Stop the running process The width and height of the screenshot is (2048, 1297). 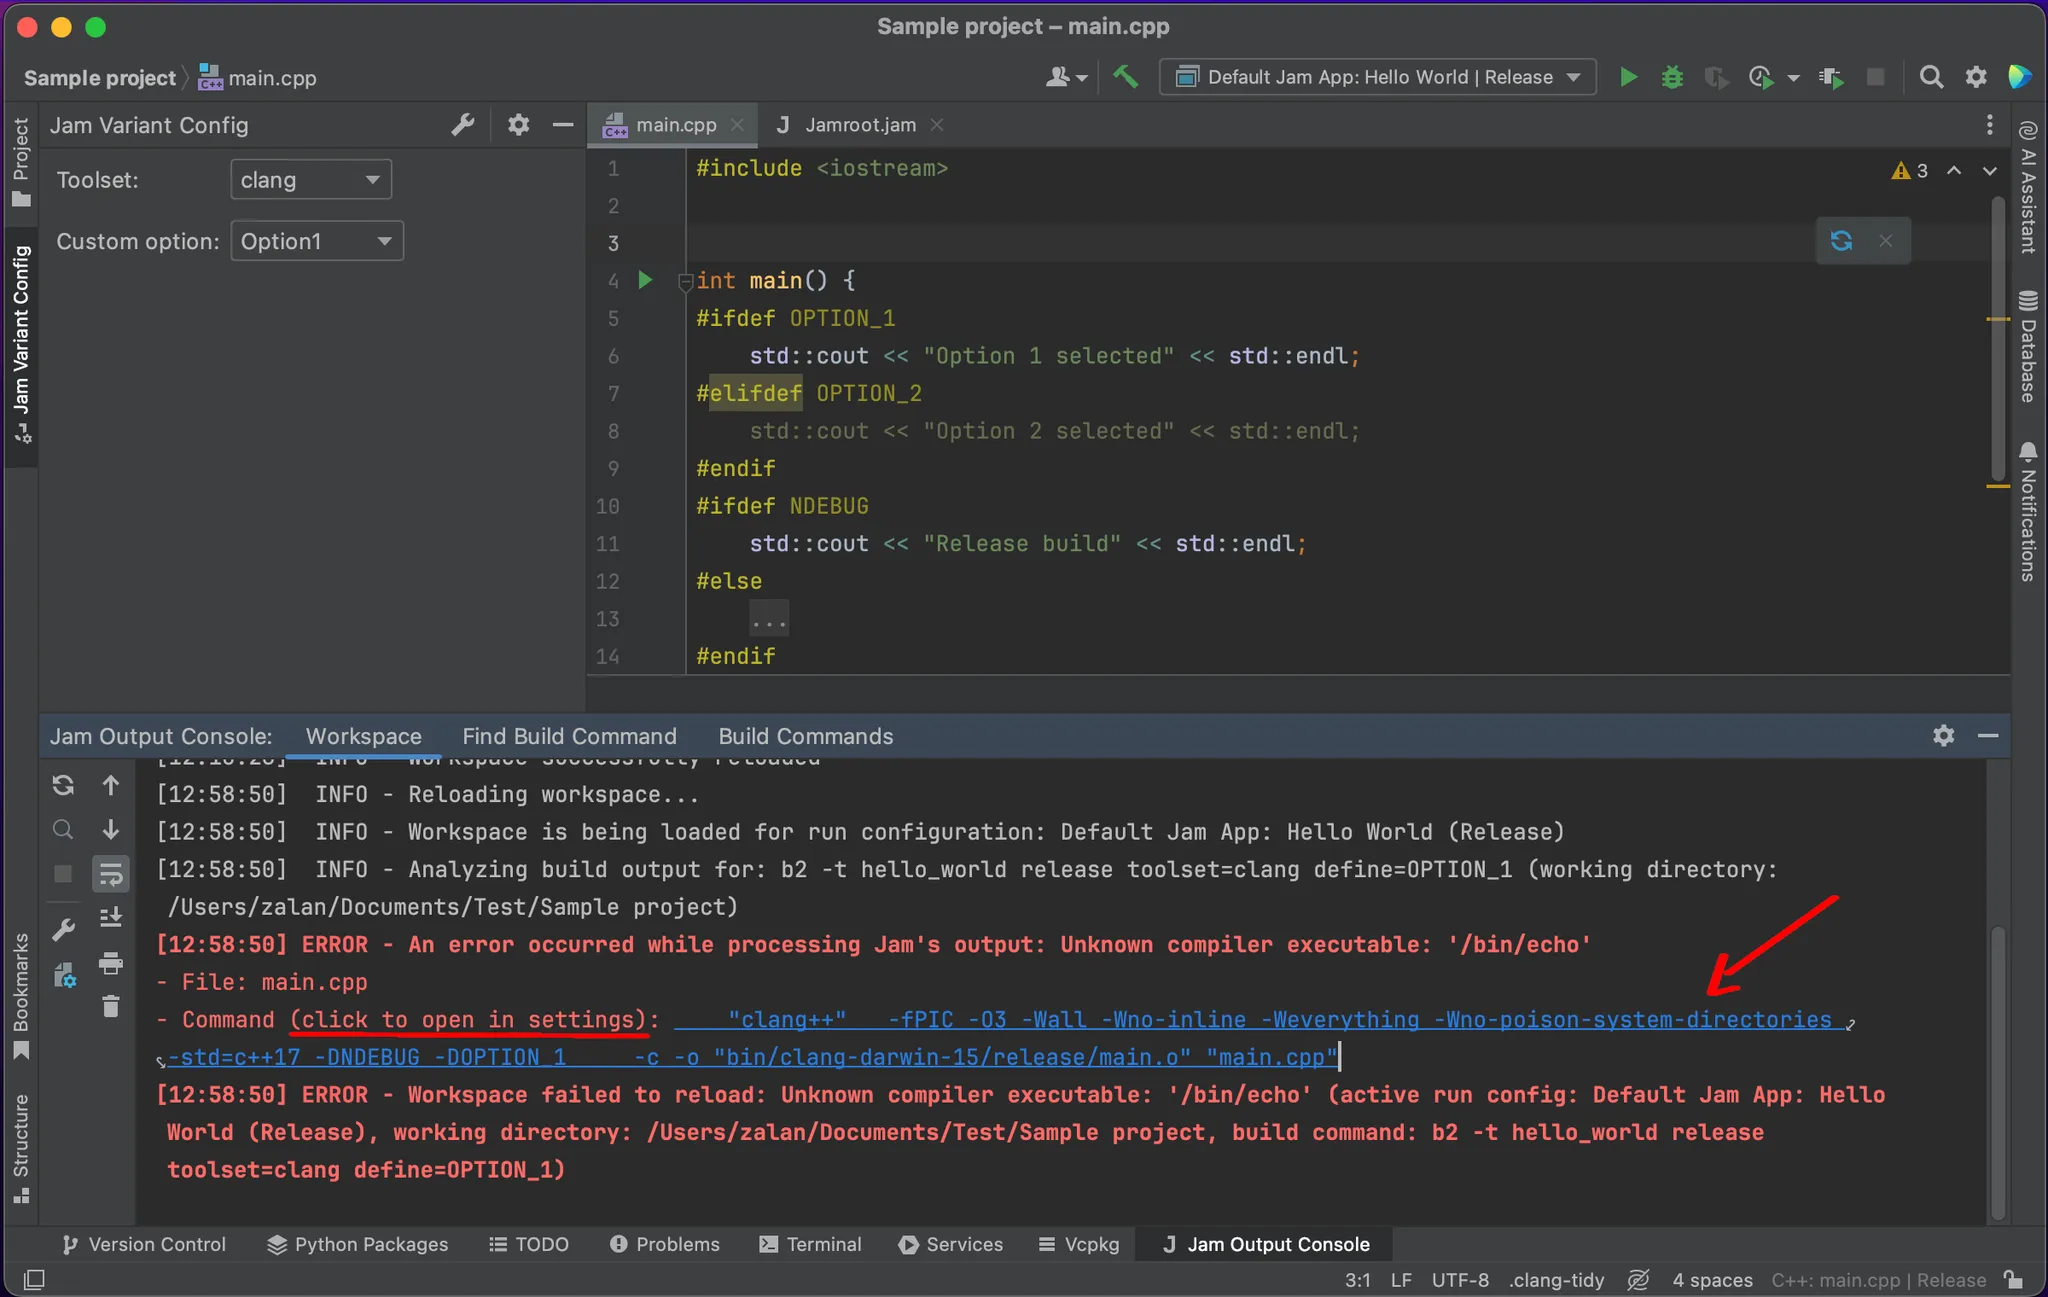pyautogui.click(x=1876, y=77)
